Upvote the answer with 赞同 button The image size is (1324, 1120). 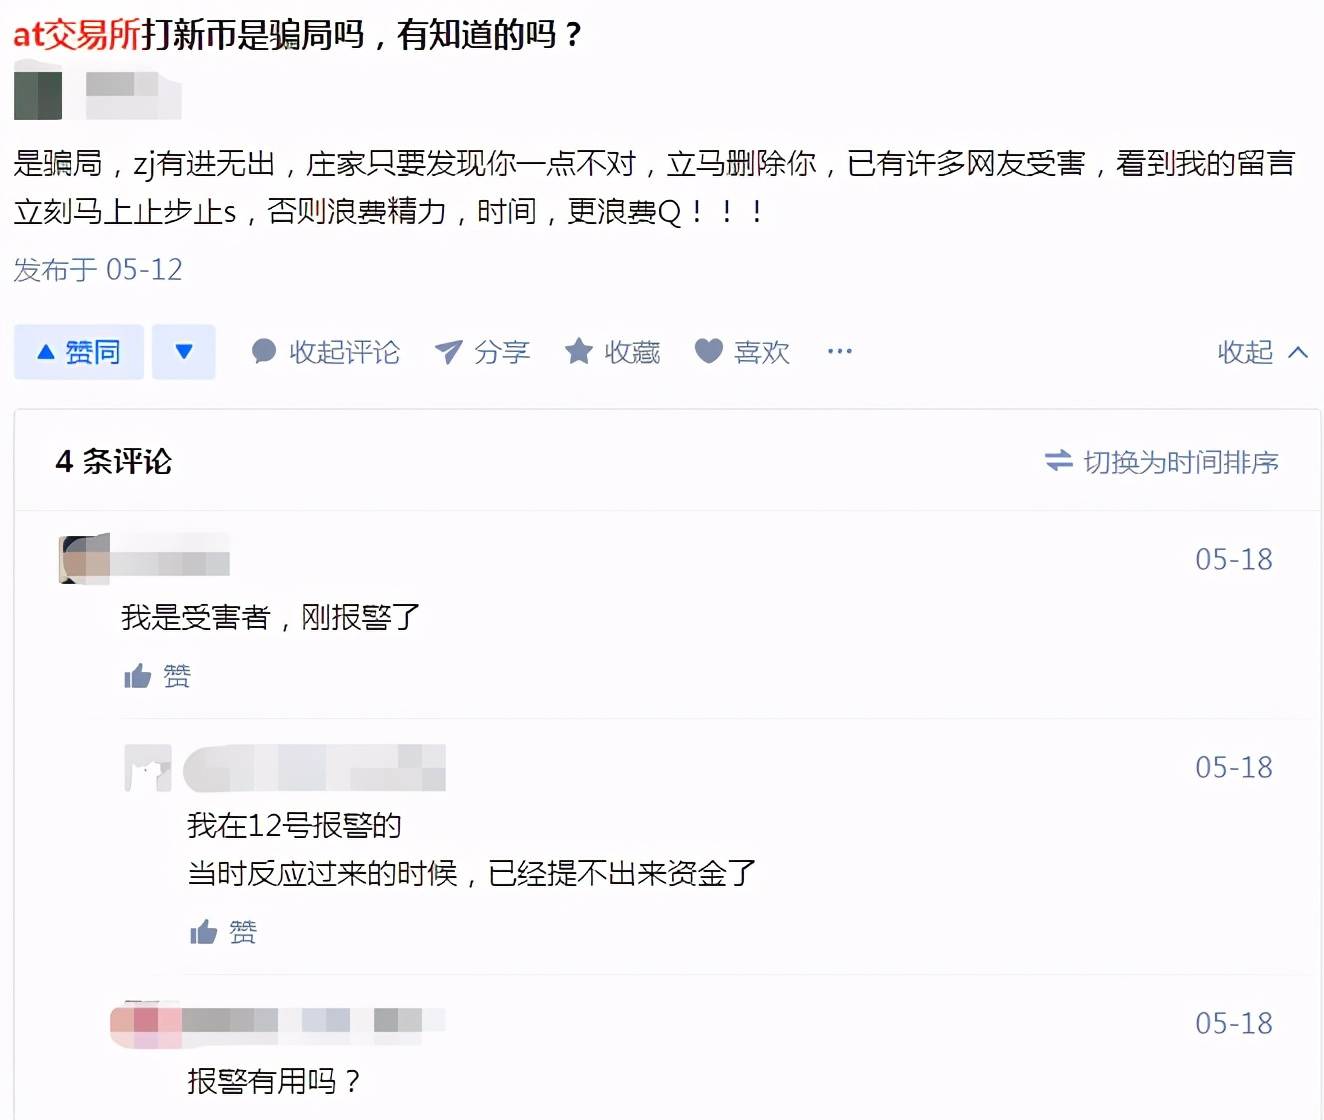(x=79, y=352)
